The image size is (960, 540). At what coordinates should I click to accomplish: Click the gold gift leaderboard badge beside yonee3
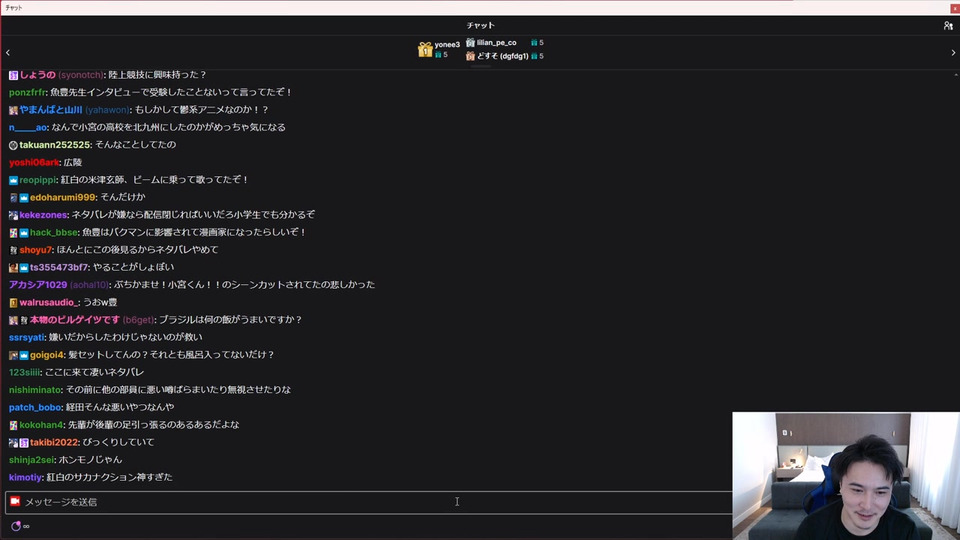coord(425,50)
